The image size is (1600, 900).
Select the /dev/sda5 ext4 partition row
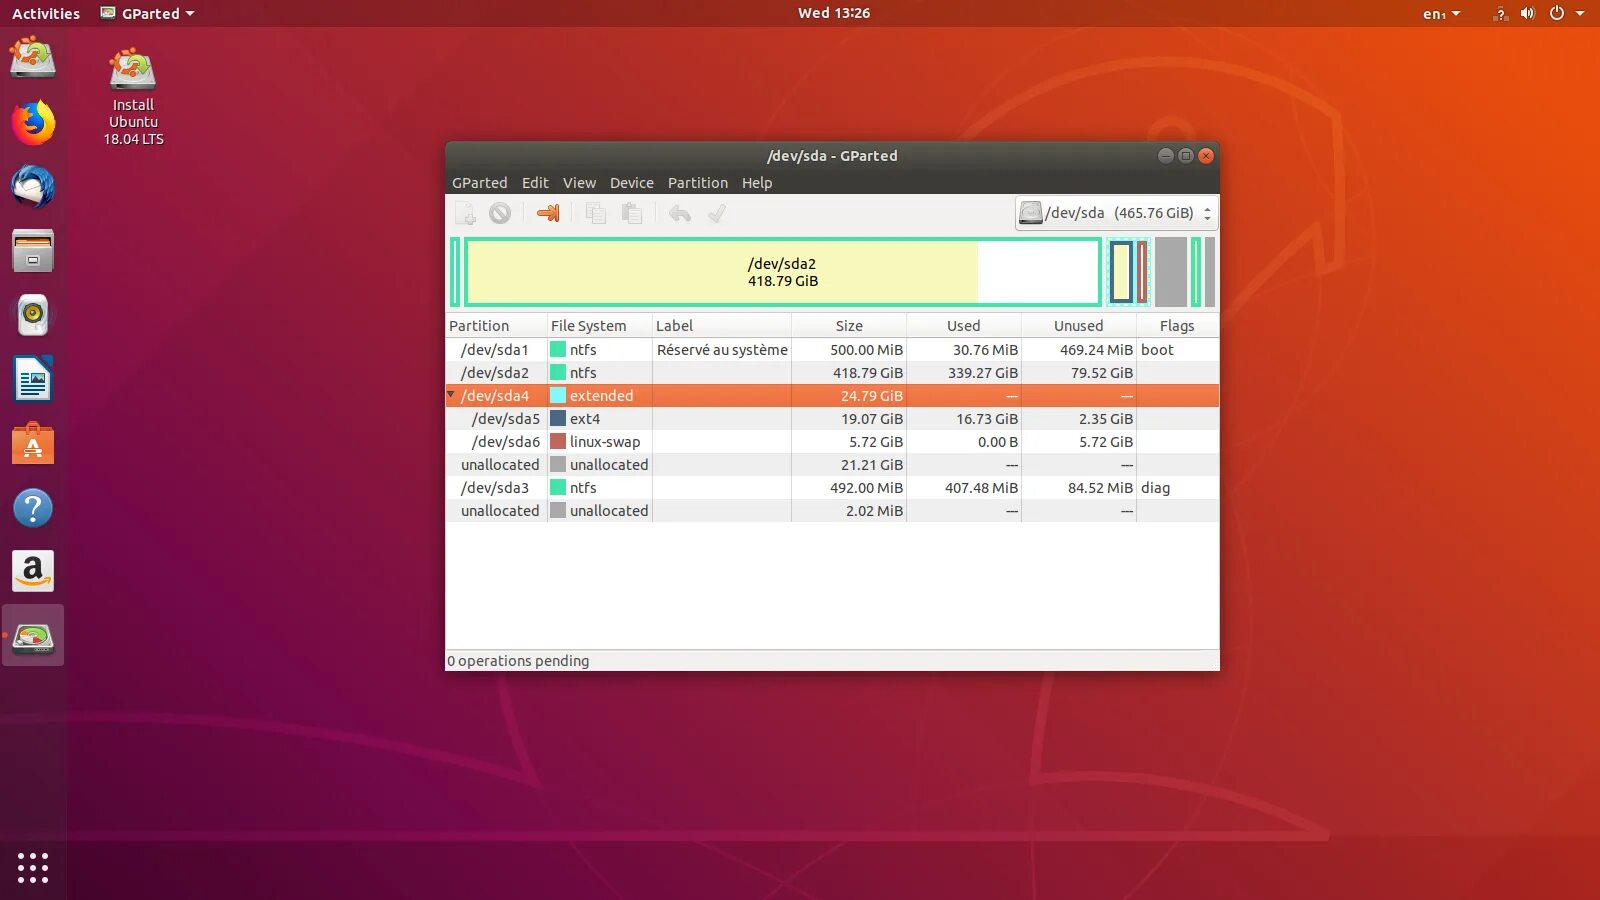[832, 418]
